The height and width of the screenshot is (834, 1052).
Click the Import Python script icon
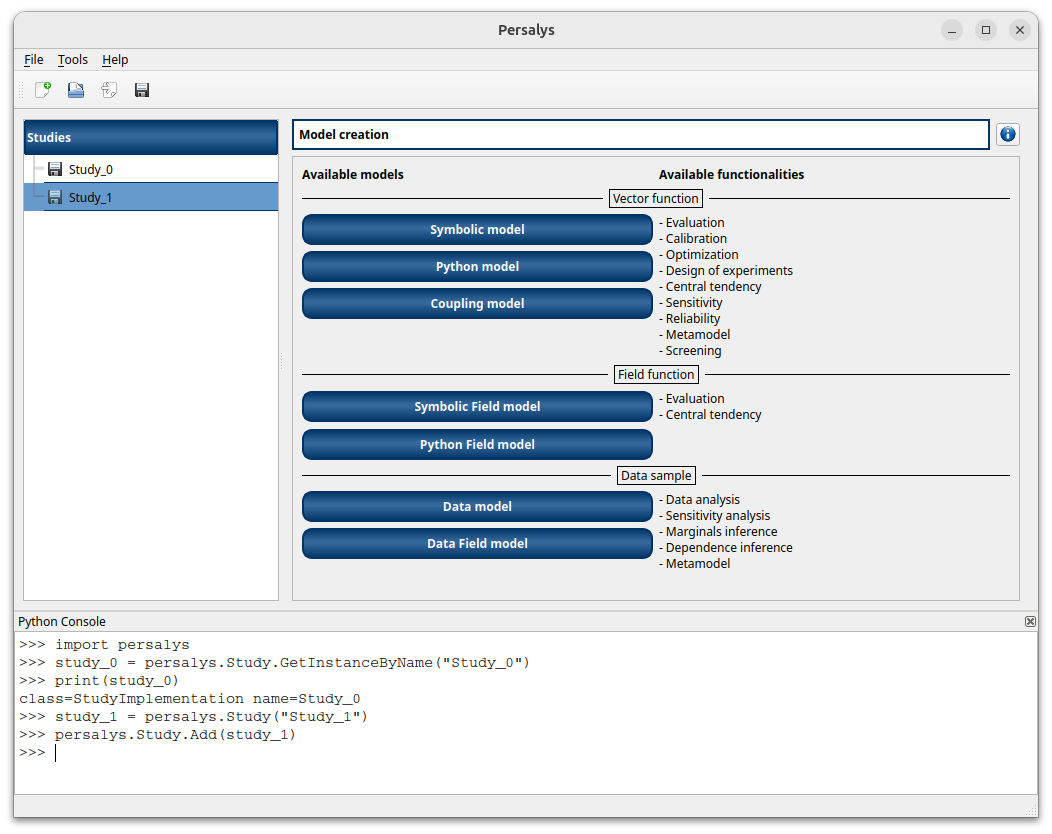click(109, 90)
